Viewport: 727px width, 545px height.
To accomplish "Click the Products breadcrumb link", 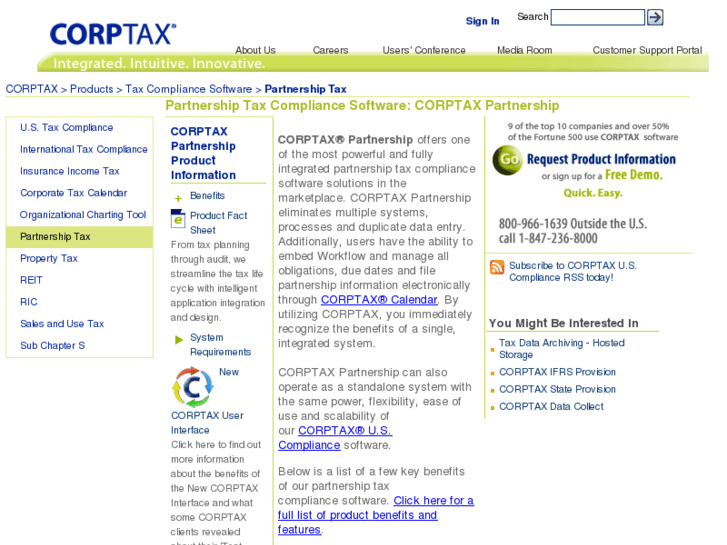I will (x=91, y=89).
